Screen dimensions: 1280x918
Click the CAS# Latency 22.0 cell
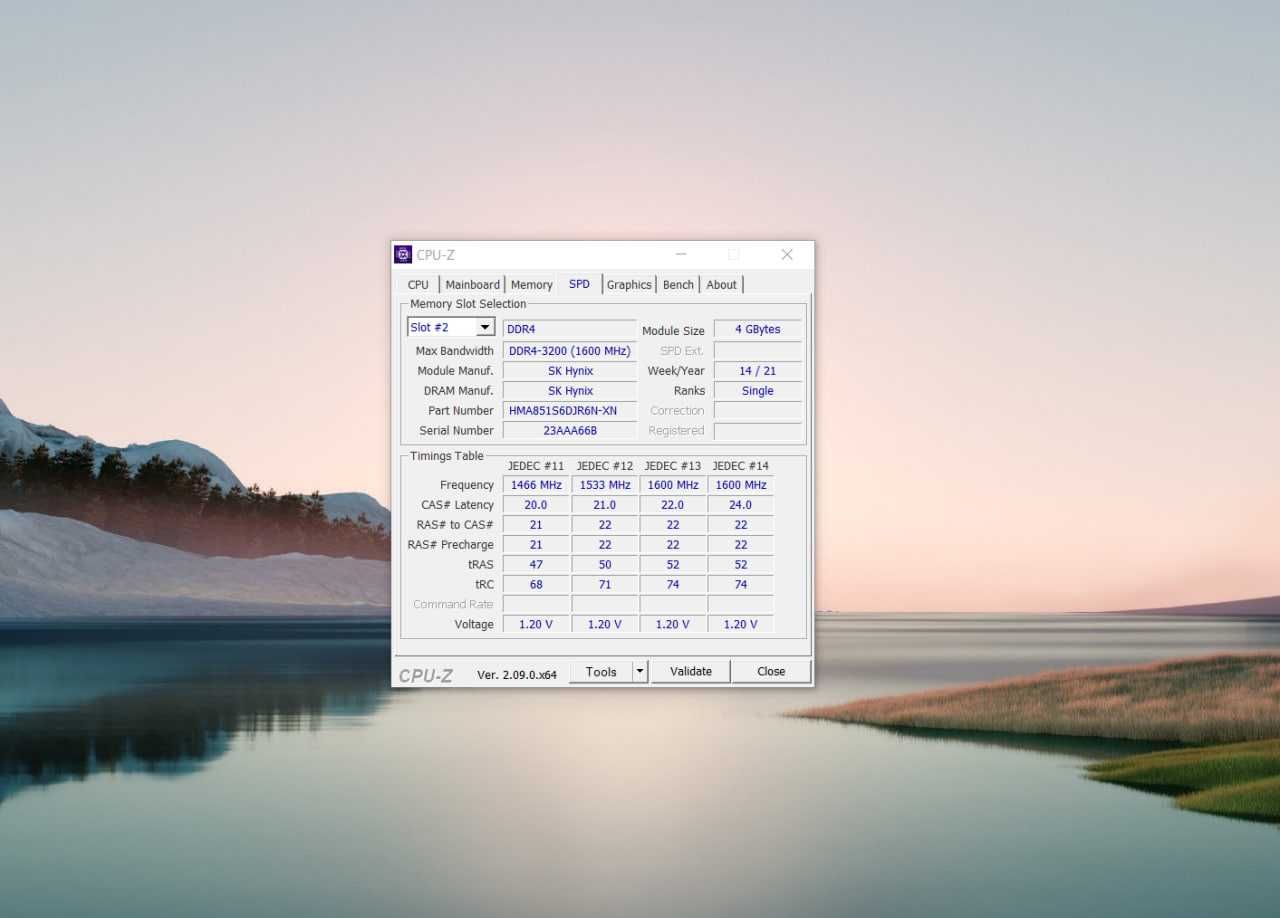673,505
